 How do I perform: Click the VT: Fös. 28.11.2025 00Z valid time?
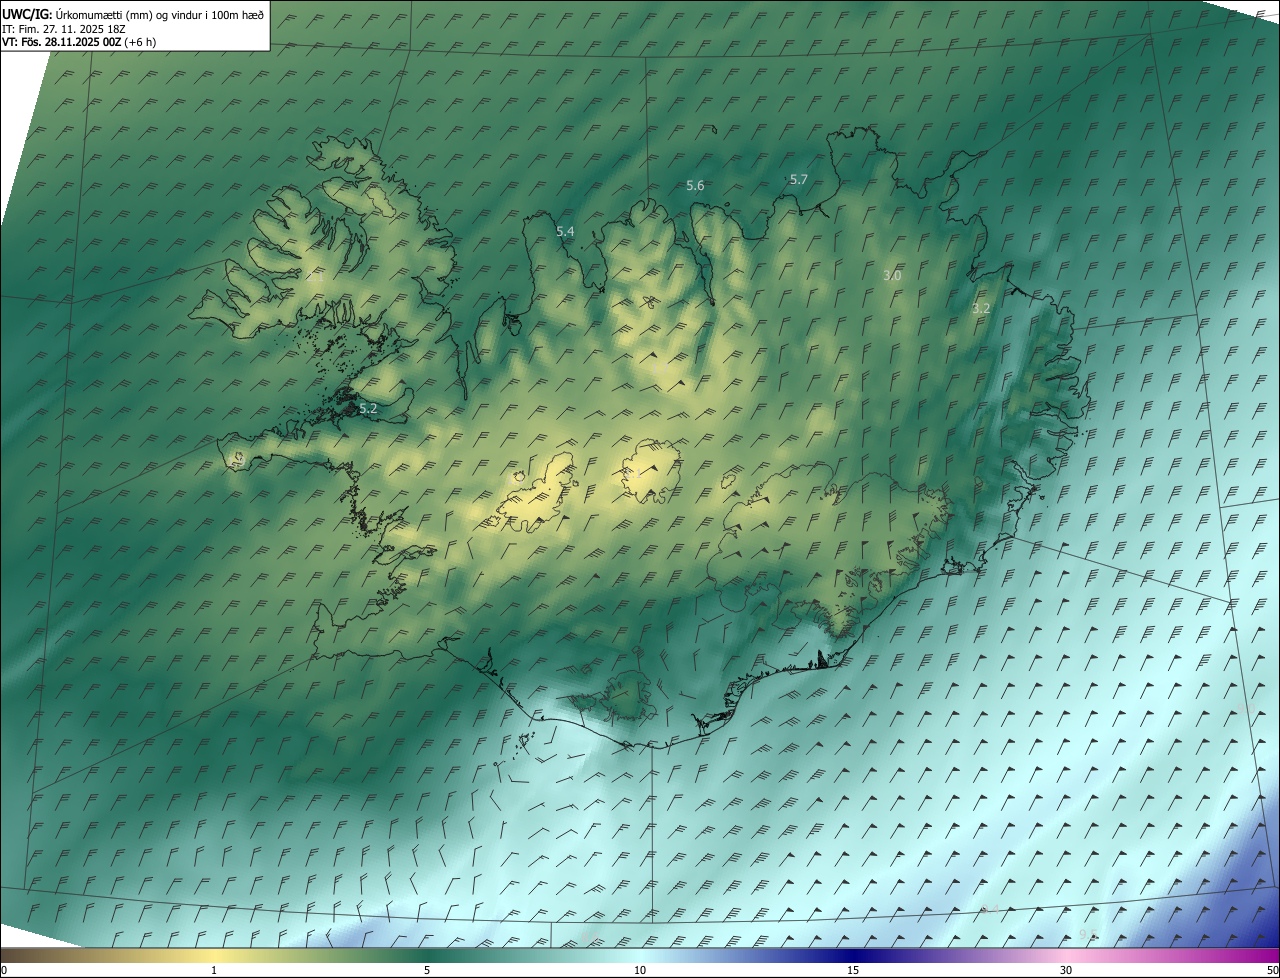[x=79, y=42]
